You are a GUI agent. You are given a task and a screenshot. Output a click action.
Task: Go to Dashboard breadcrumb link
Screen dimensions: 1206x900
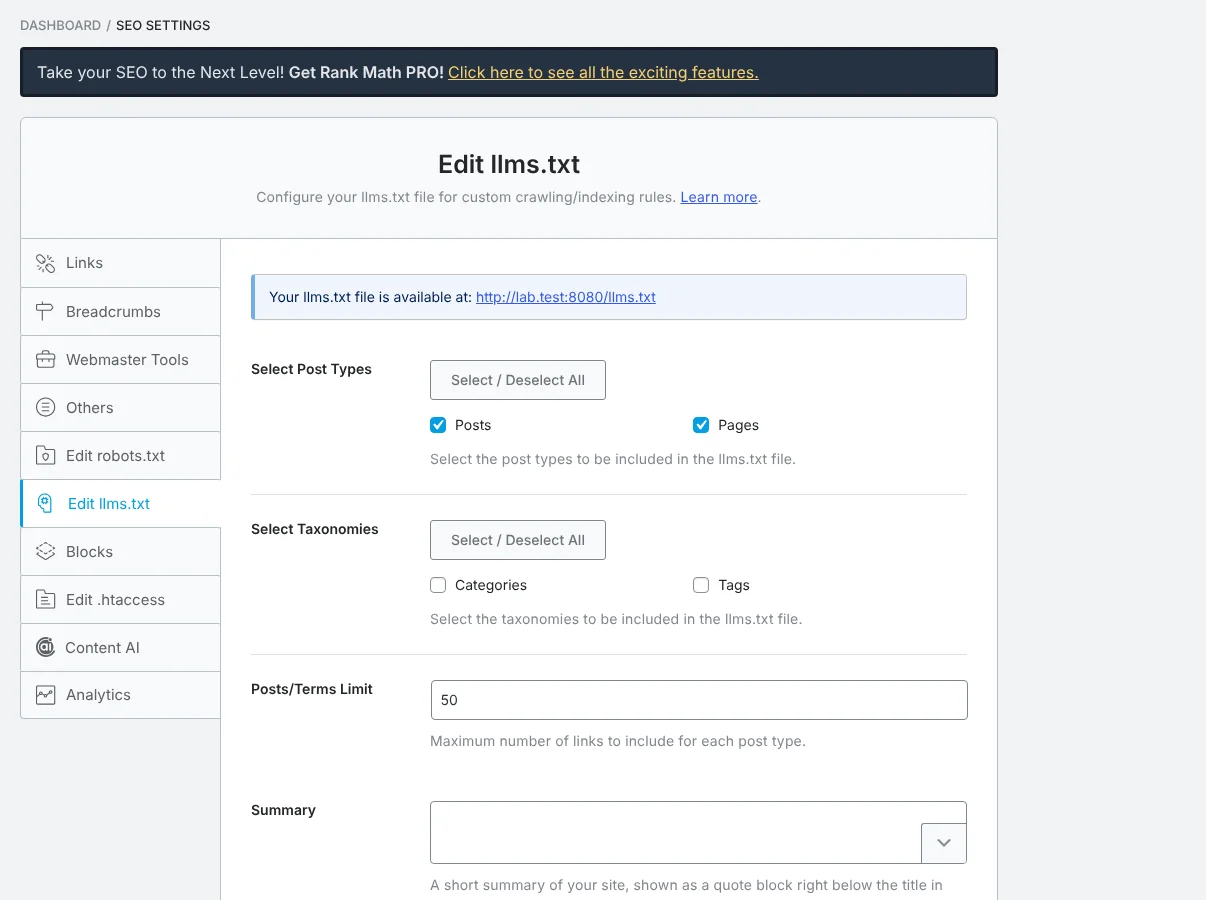(60, 25)
